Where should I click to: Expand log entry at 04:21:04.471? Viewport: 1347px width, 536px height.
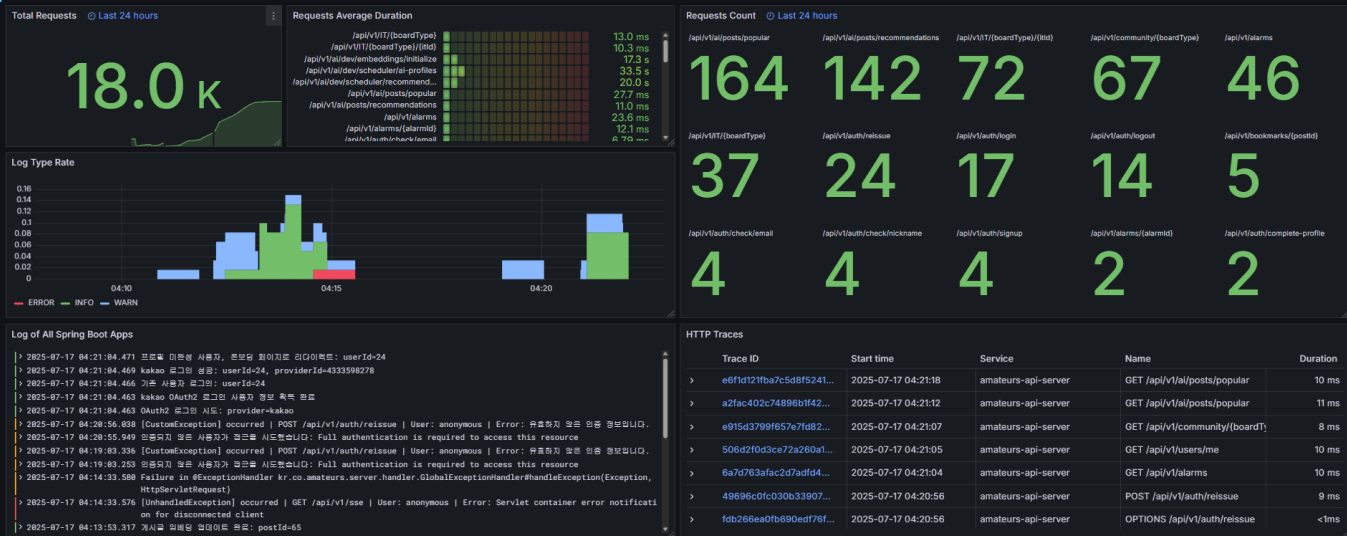coord(19,356)
